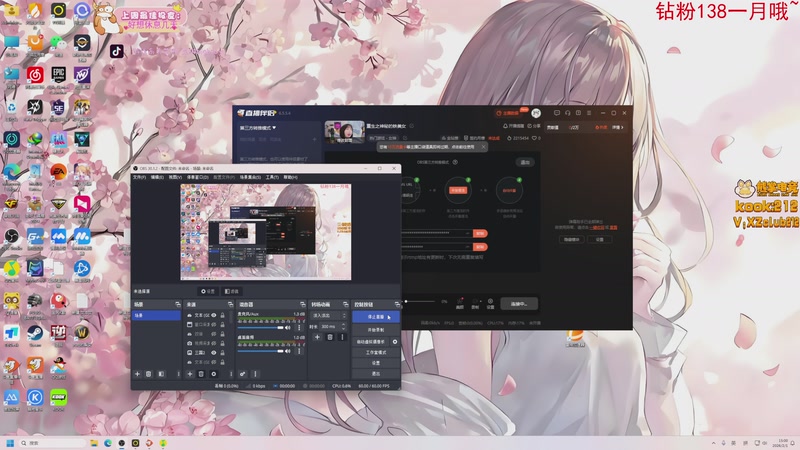Toggle visibility eye of the first source row
Viewport: 800px width, 450px height.
tap(214, 315)
